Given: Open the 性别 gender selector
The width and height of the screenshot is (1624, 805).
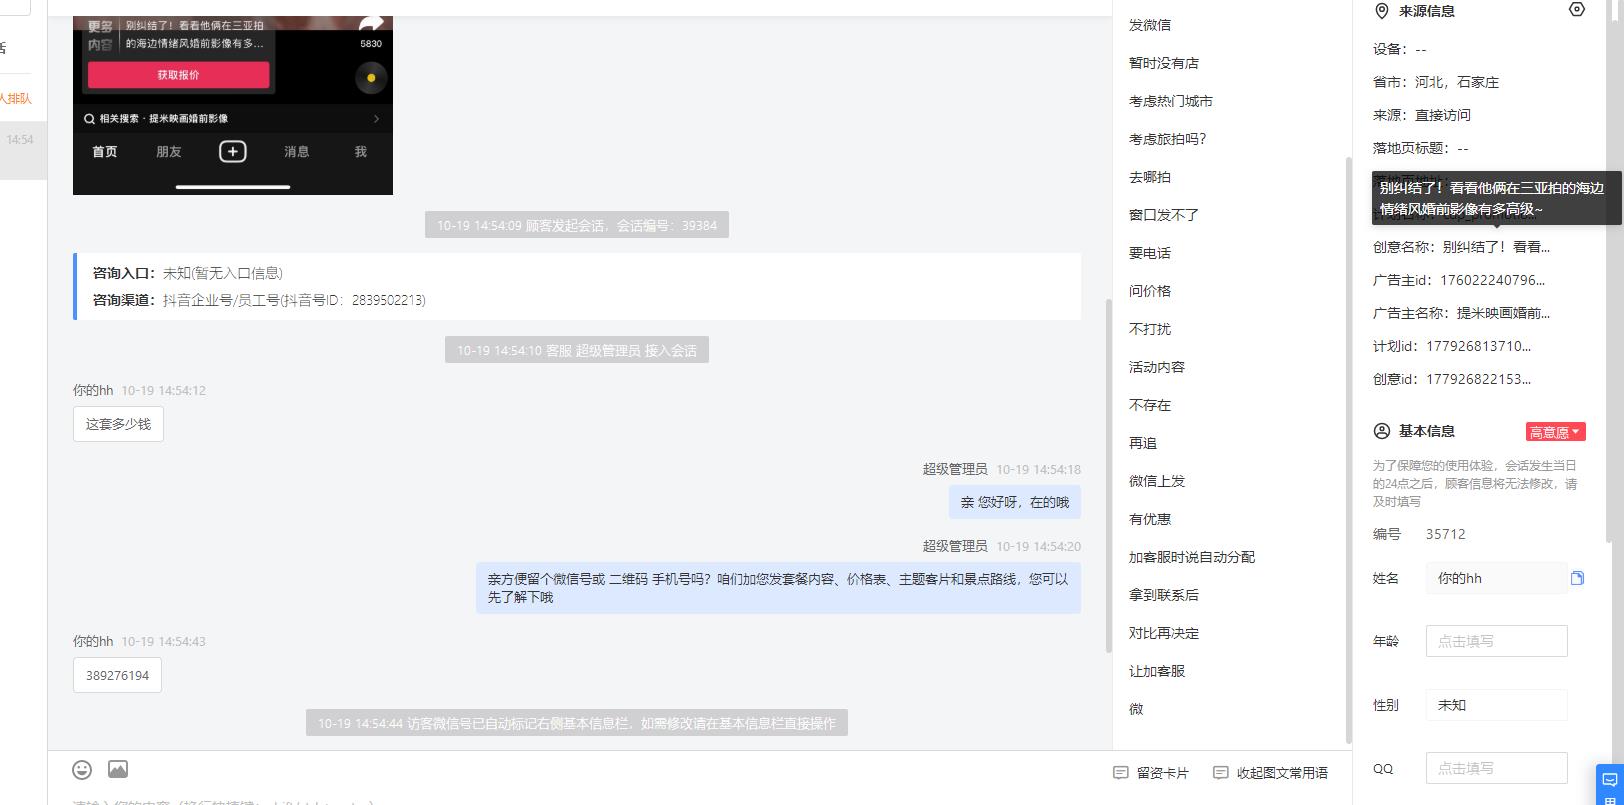Looking at the screenshot, I should coord(1496,705).
